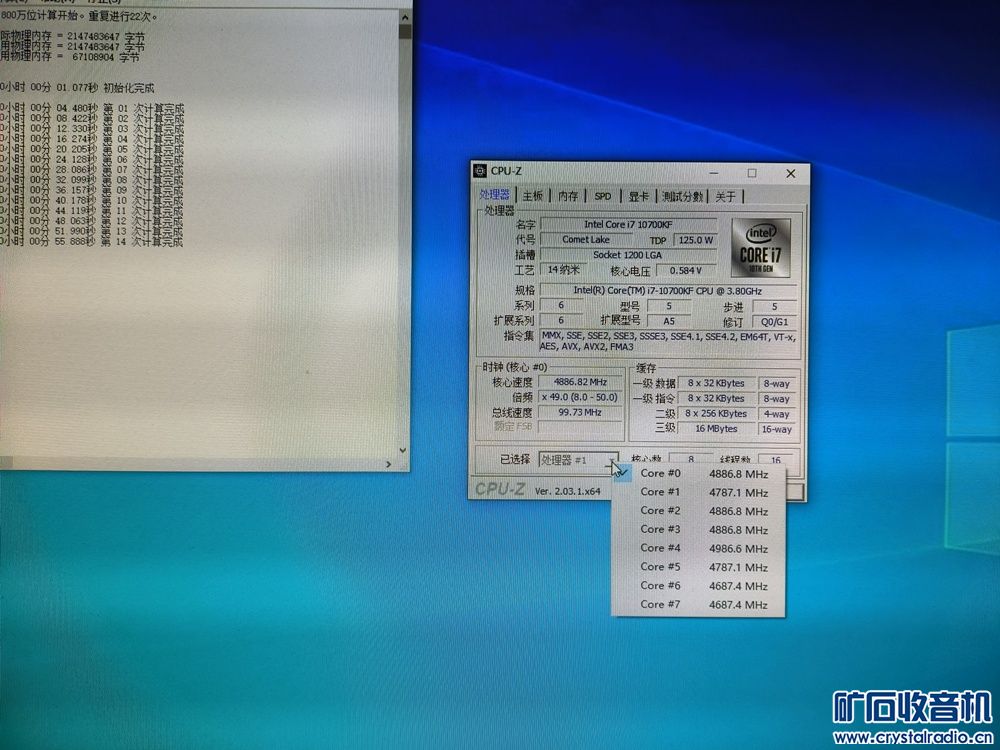Maximize the CPU-Z window
Image resolution: width=1000 pixels, height=750 pixels.
click(x=752, y=173)
